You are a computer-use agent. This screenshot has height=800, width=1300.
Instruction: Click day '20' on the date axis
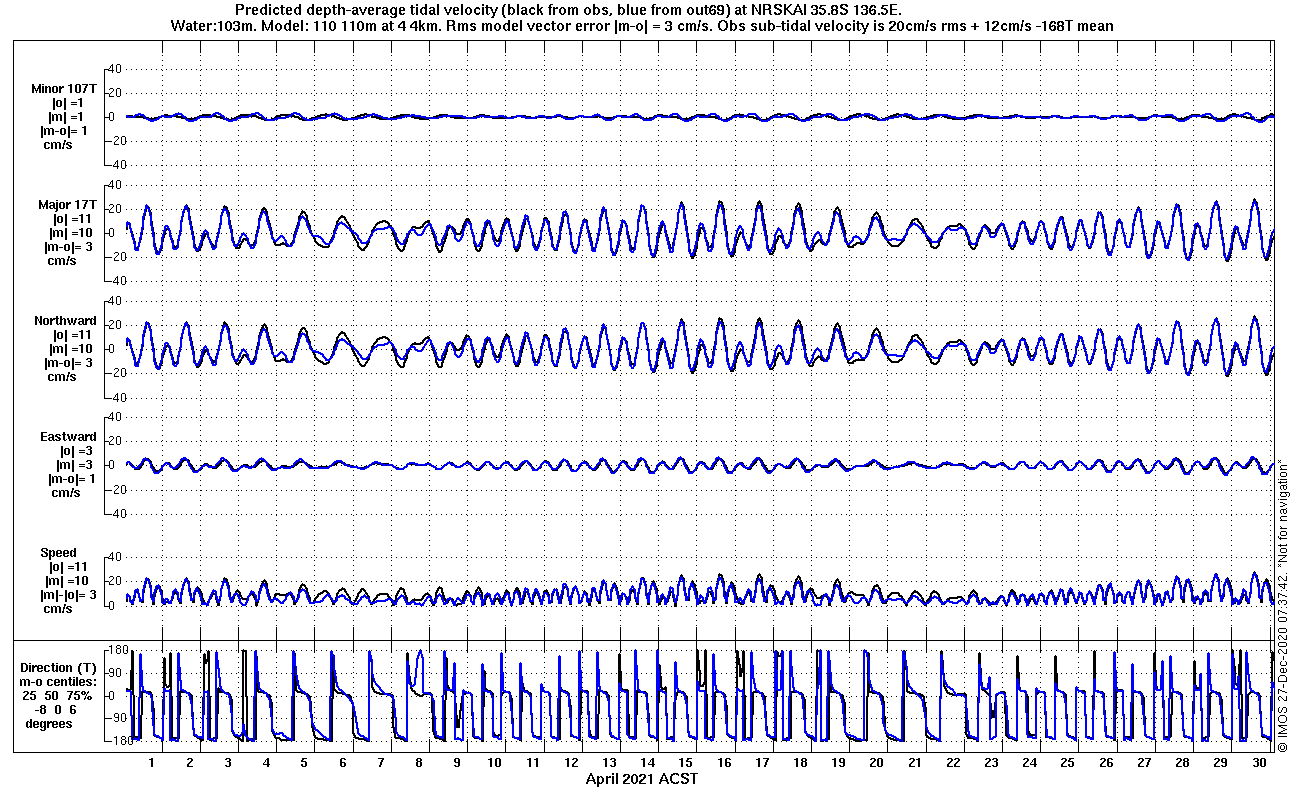(x=877, y=763)
